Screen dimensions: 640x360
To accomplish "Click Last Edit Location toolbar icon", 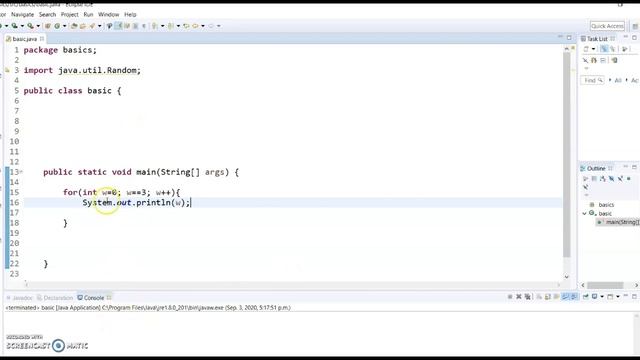I will coord(187,26).
